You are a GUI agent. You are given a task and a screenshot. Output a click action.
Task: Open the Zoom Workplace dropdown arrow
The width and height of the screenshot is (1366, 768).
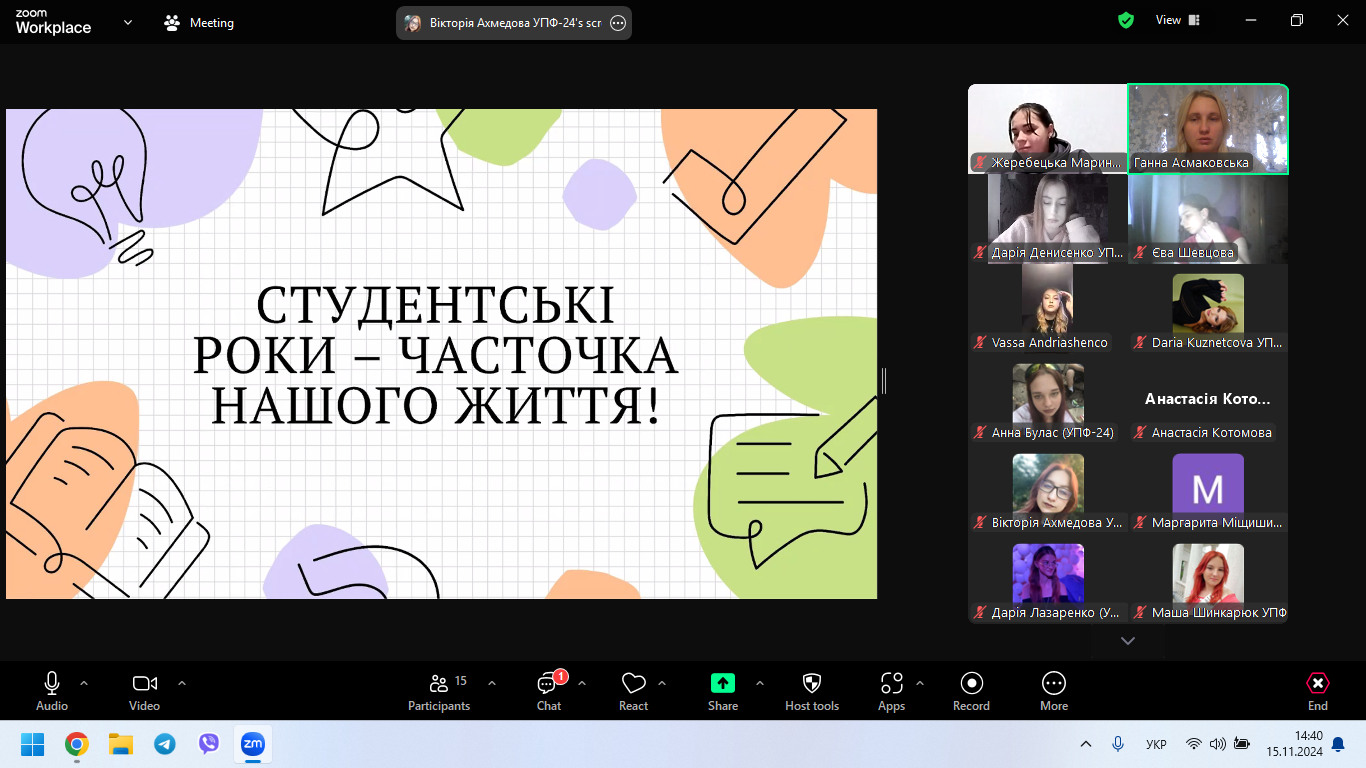coord(128,22)
